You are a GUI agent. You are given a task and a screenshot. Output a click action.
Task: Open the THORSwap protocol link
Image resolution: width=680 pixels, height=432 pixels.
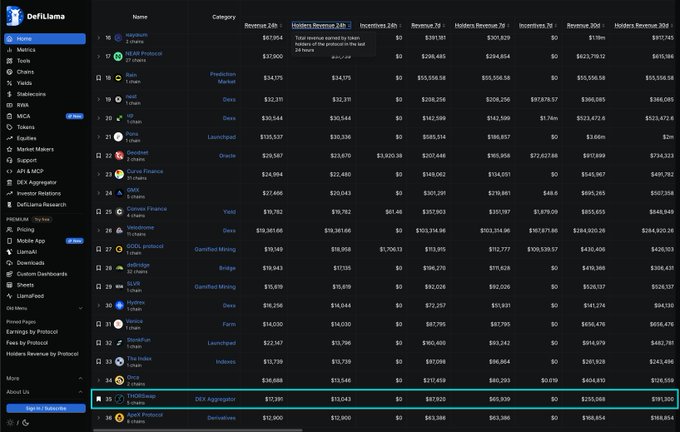point(141,396)
